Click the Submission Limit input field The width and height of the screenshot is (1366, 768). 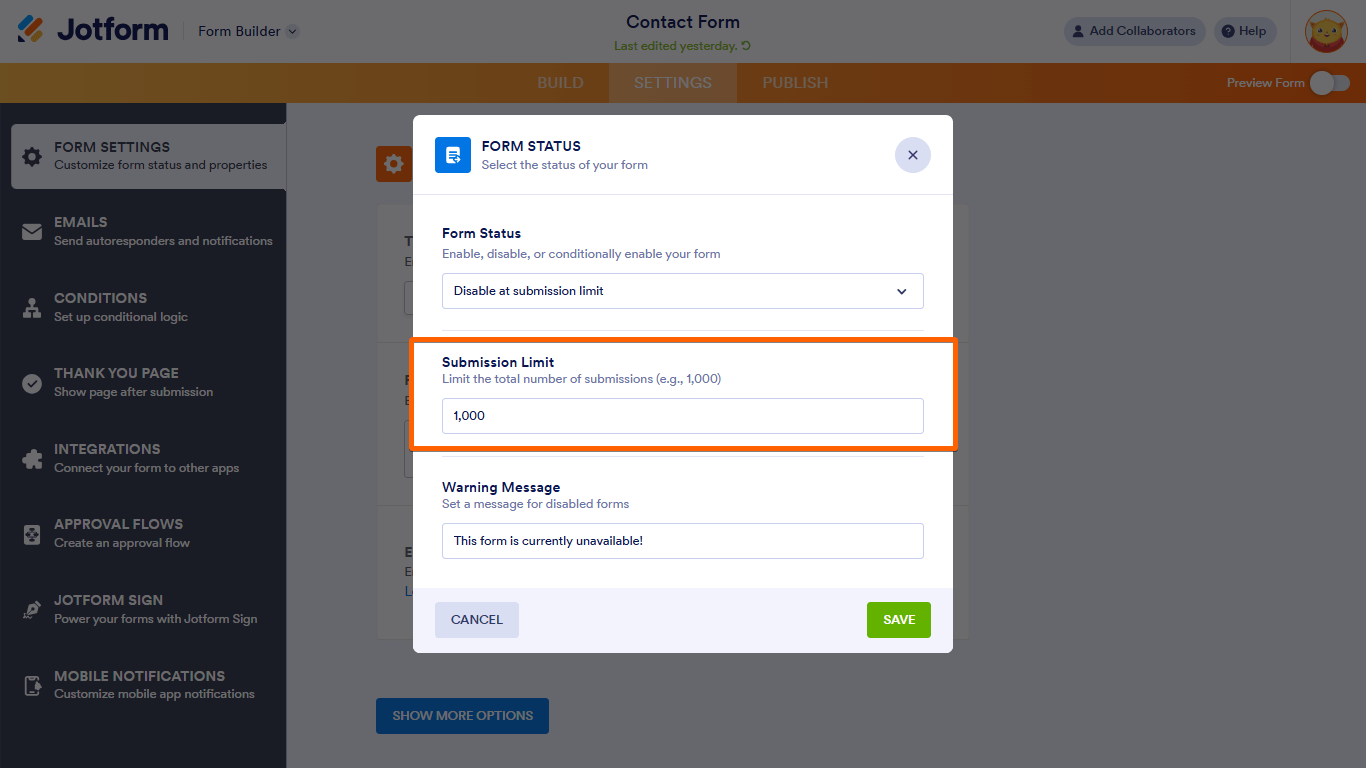(682, 416)
